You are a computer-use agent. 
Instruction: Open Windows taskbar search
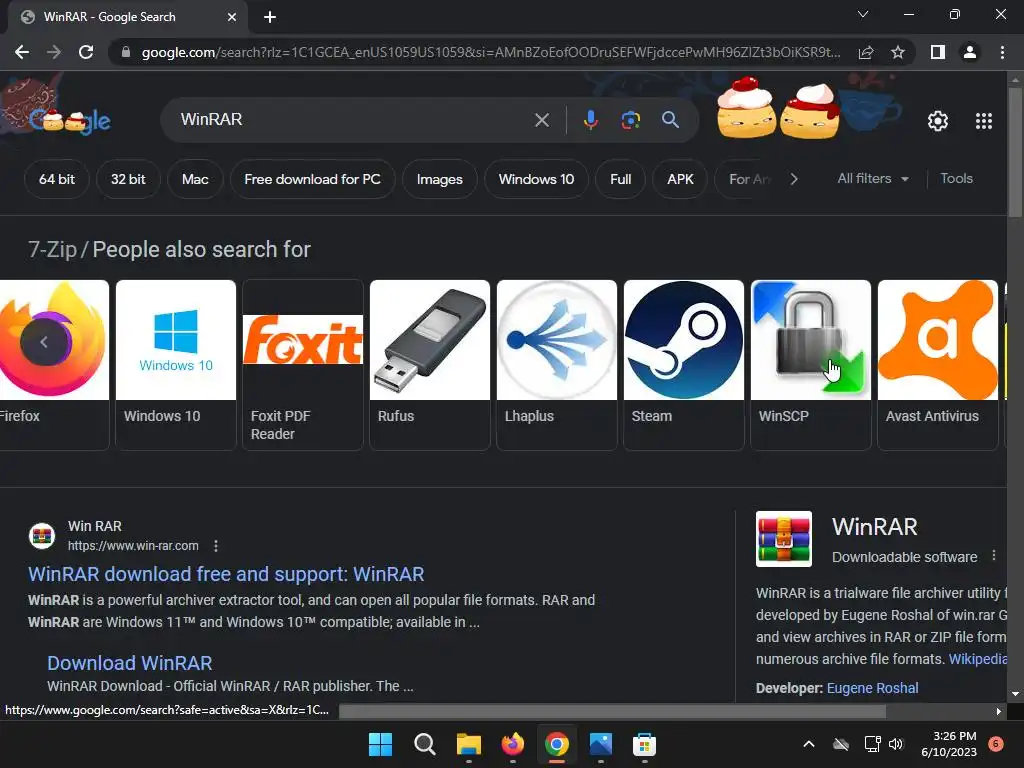[424, 744]
